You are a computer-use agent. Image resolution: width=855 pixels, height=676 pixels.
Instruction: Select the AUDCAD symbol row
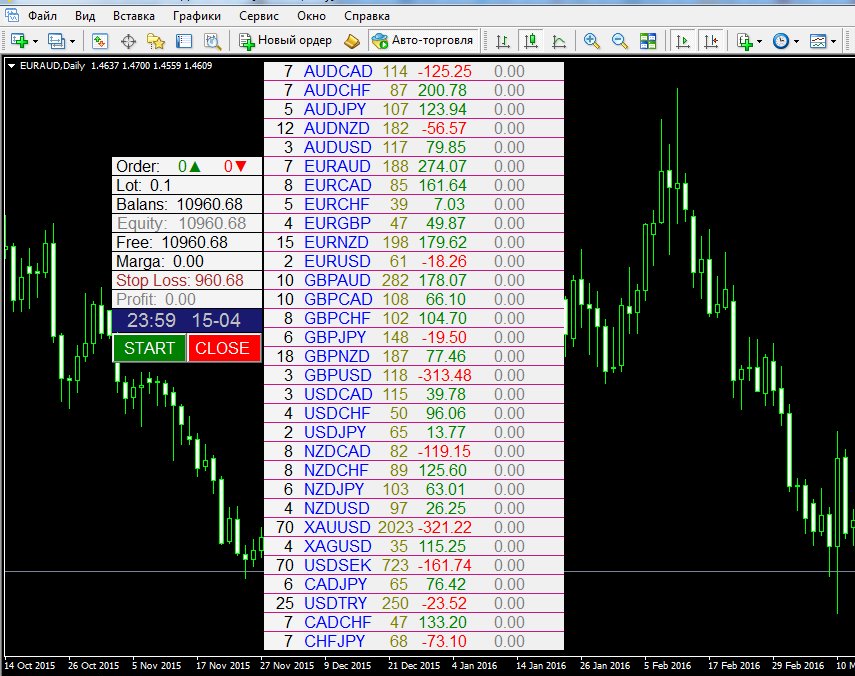tap(413, 71)
